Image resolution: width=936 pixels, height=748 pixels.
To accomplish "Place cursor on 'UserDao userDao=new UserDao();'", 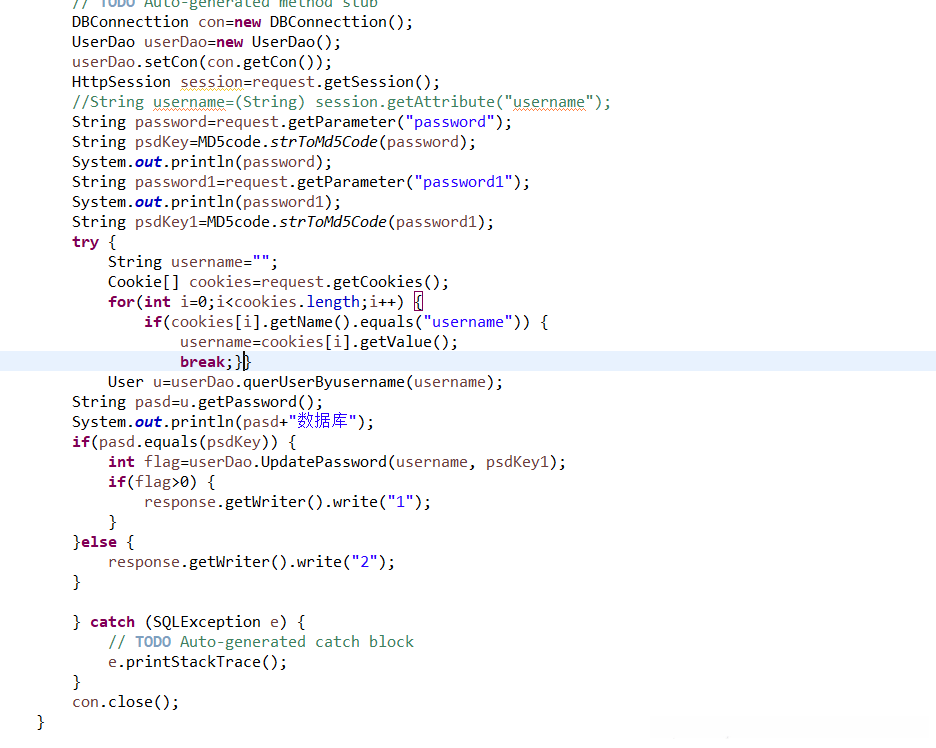I will [206, 42].
